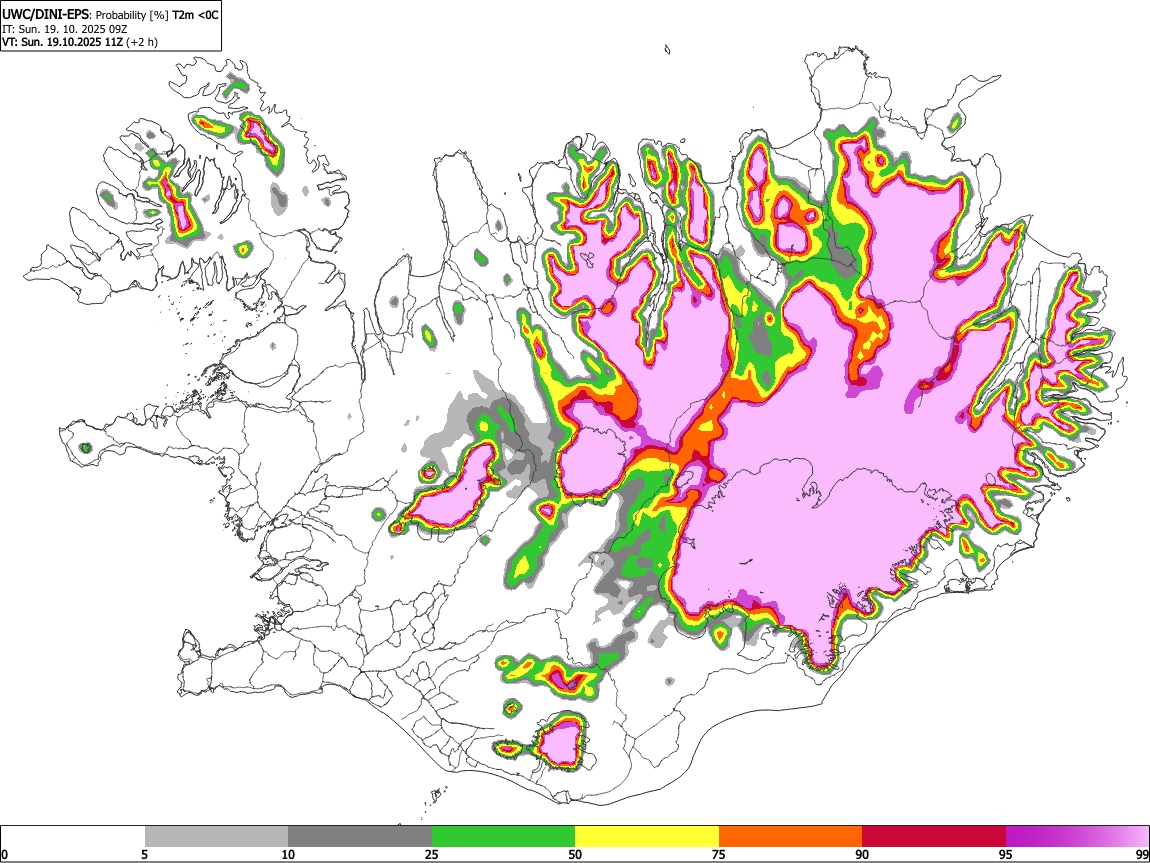Click the 'VT: Sun. 19.10.2025 11Z' line
Viewport: 1150px width, 863px height.
pyautogui.click(x=62, y=42)
